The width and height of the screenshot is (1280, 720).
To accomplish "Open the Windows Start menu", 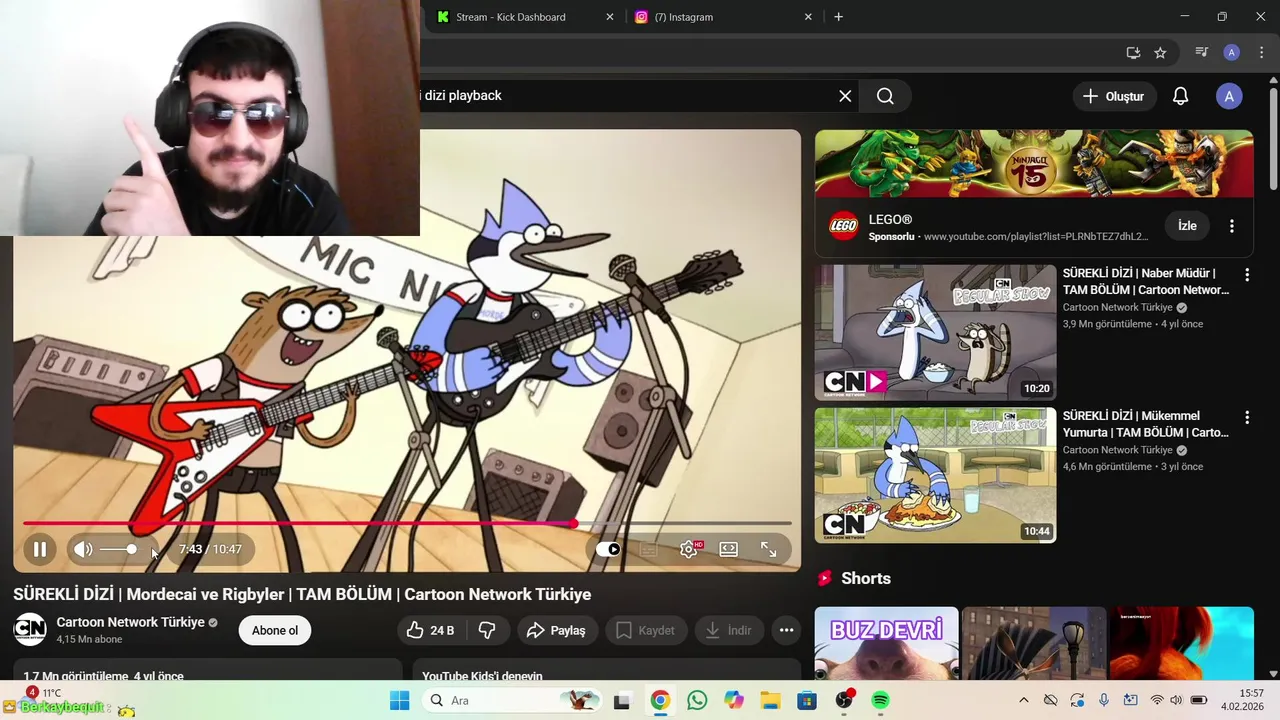I will 399,700.
